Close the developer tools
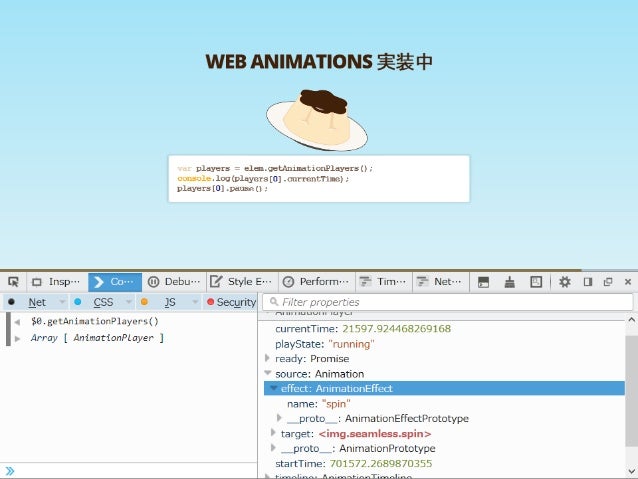The width and height of the screenshot is (638, 479). tap(628, 282)
